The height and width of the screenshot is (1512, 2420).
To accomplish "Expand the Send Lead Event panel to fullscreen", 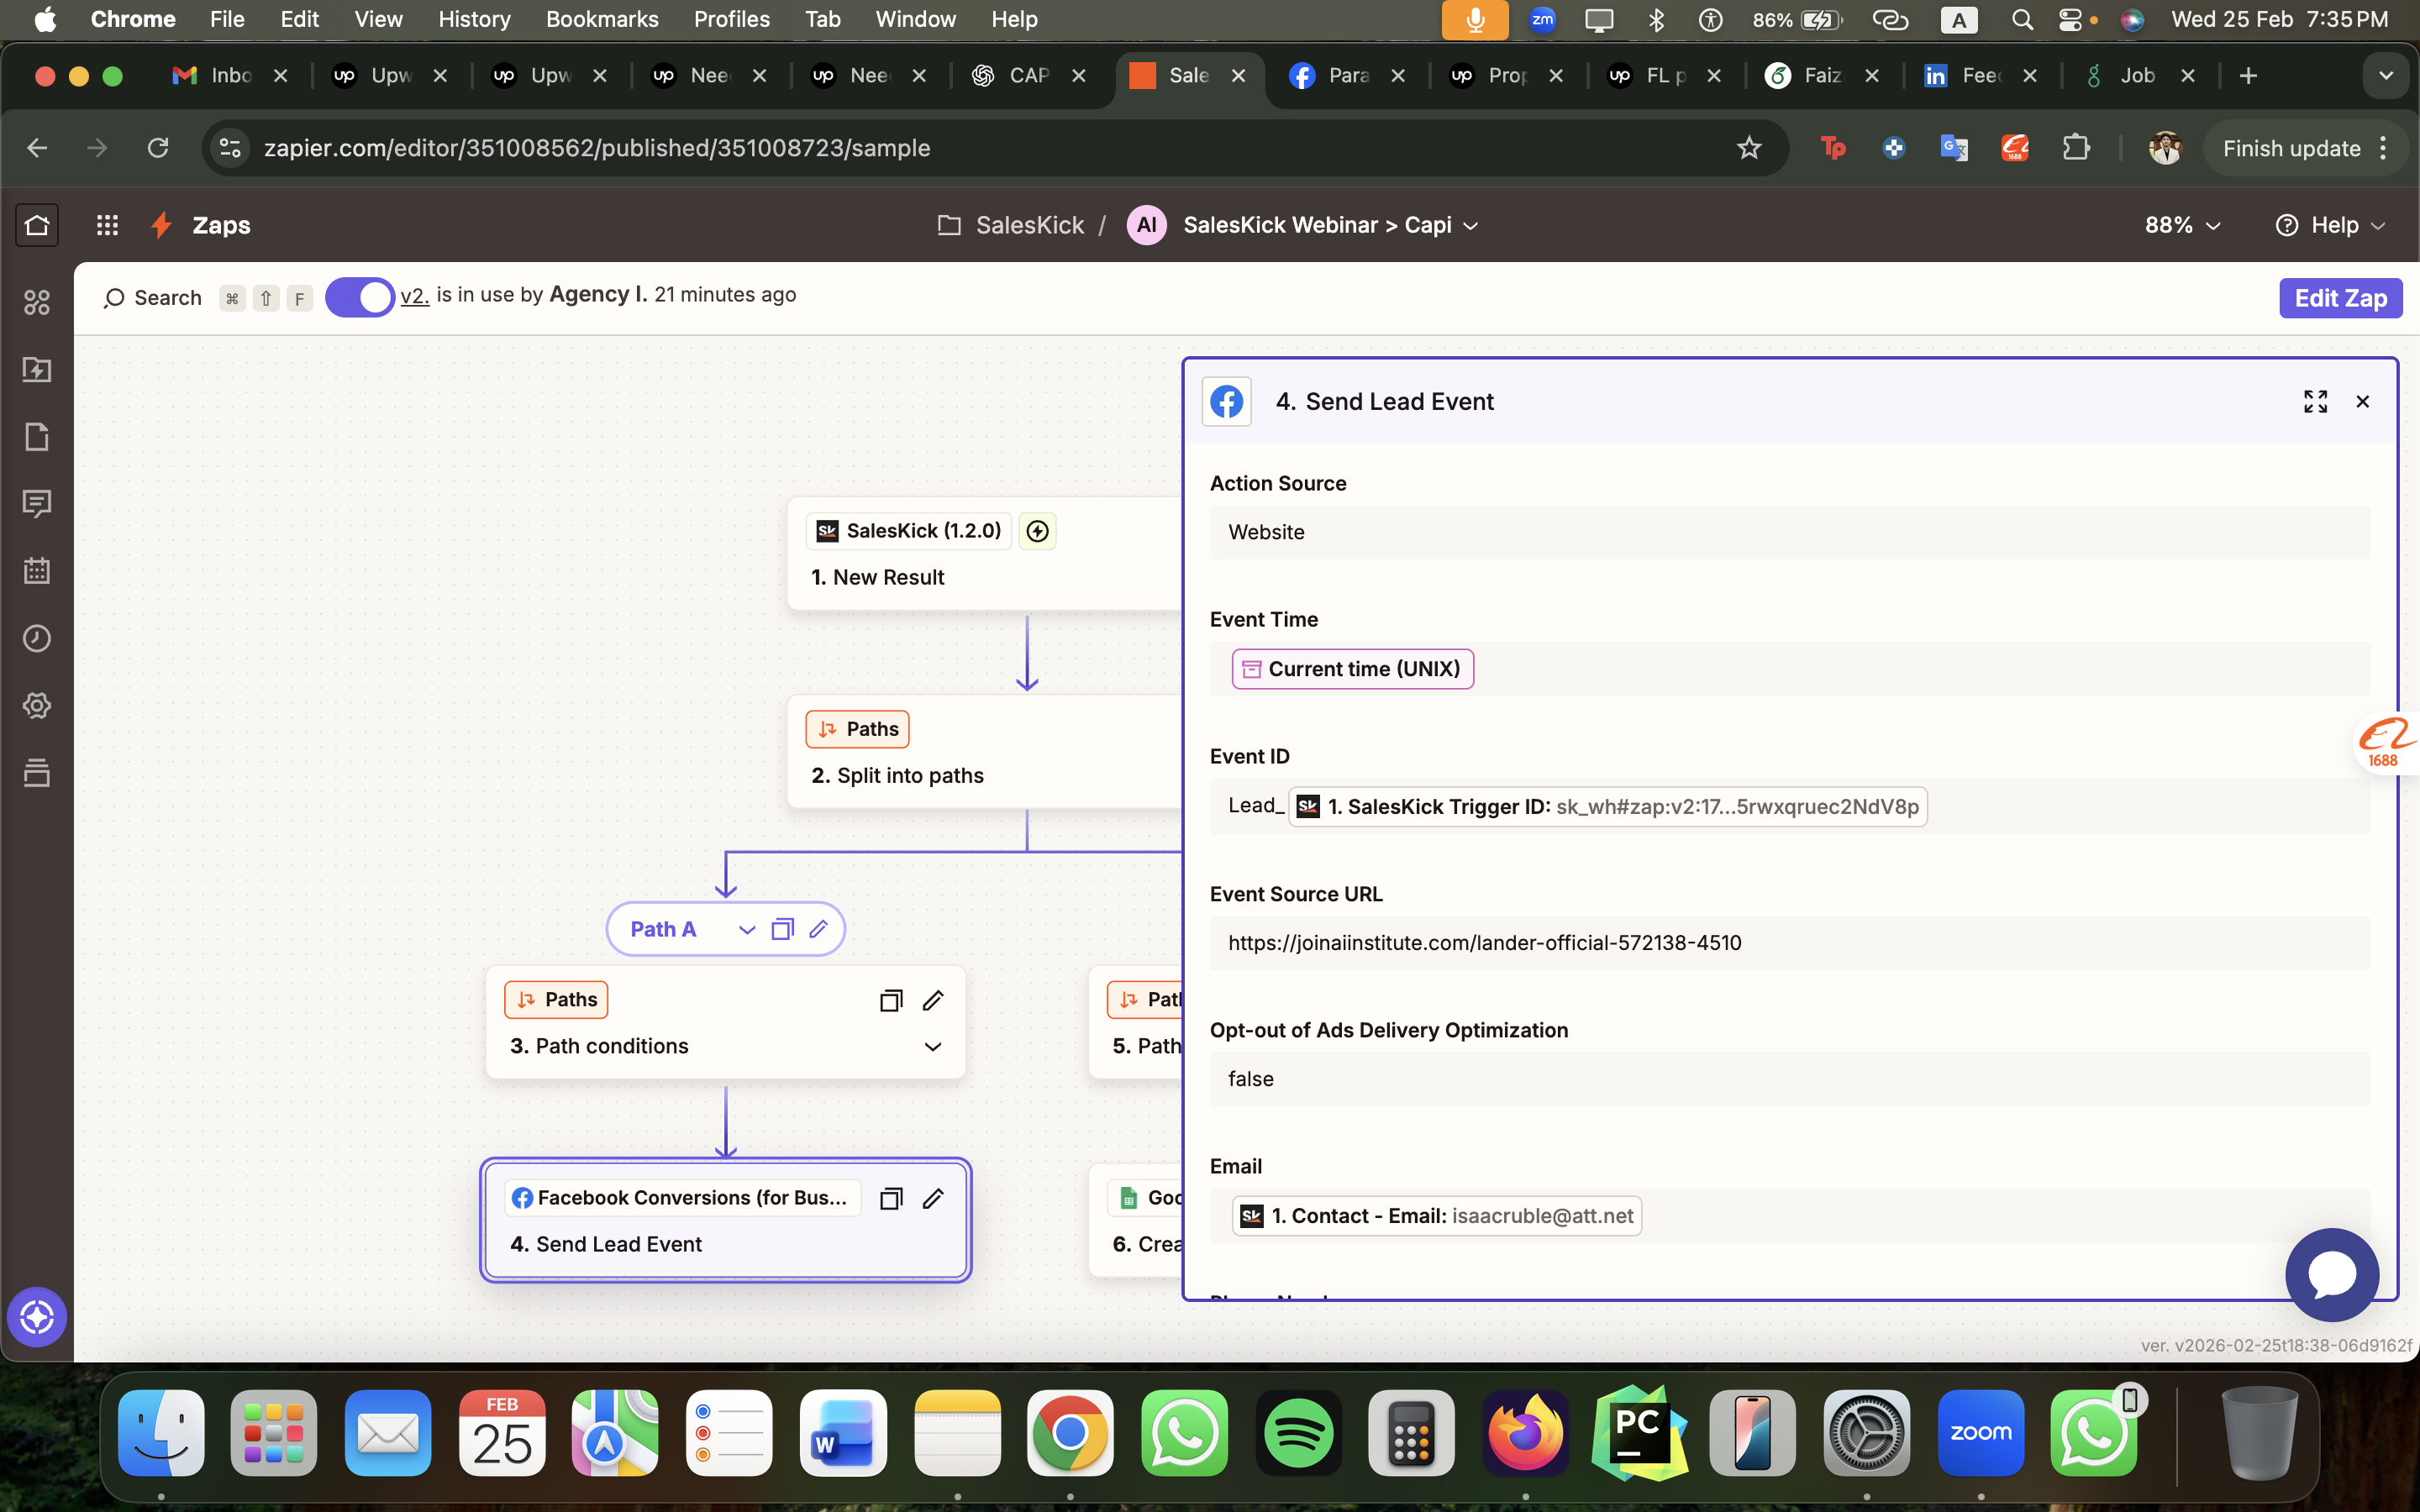I will 2315,401.
